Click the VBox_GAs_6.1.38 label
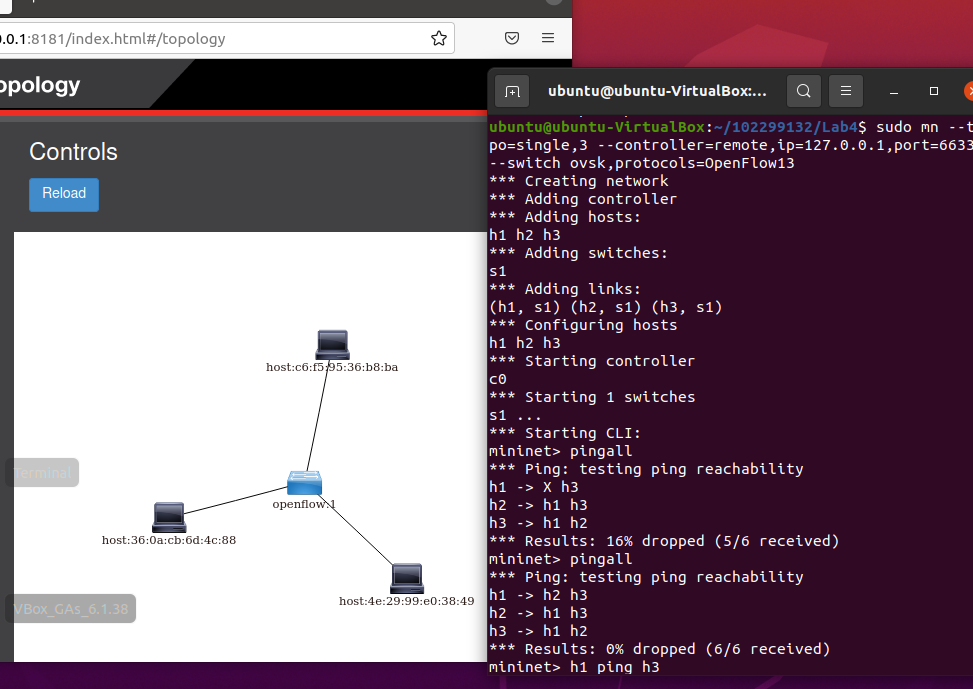Viewport: 973px width, 689px height. (70, 609)
